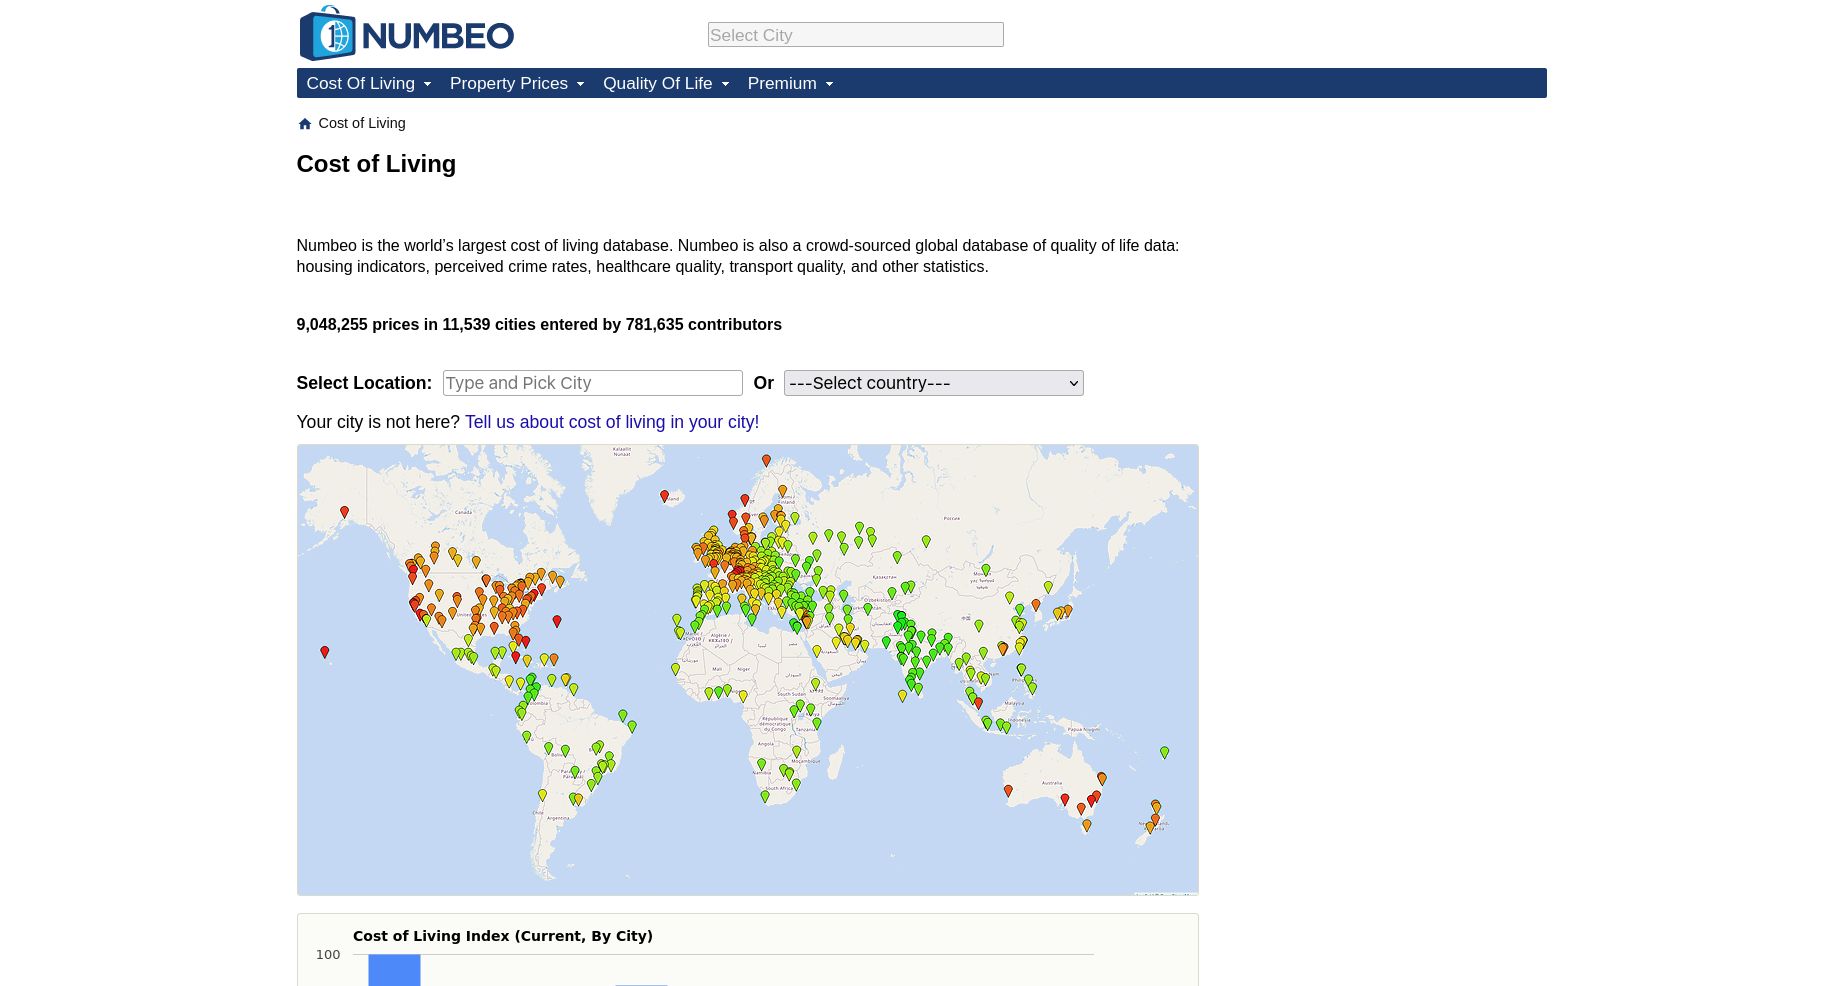Select the red marker at Singapore

(978, 703)
